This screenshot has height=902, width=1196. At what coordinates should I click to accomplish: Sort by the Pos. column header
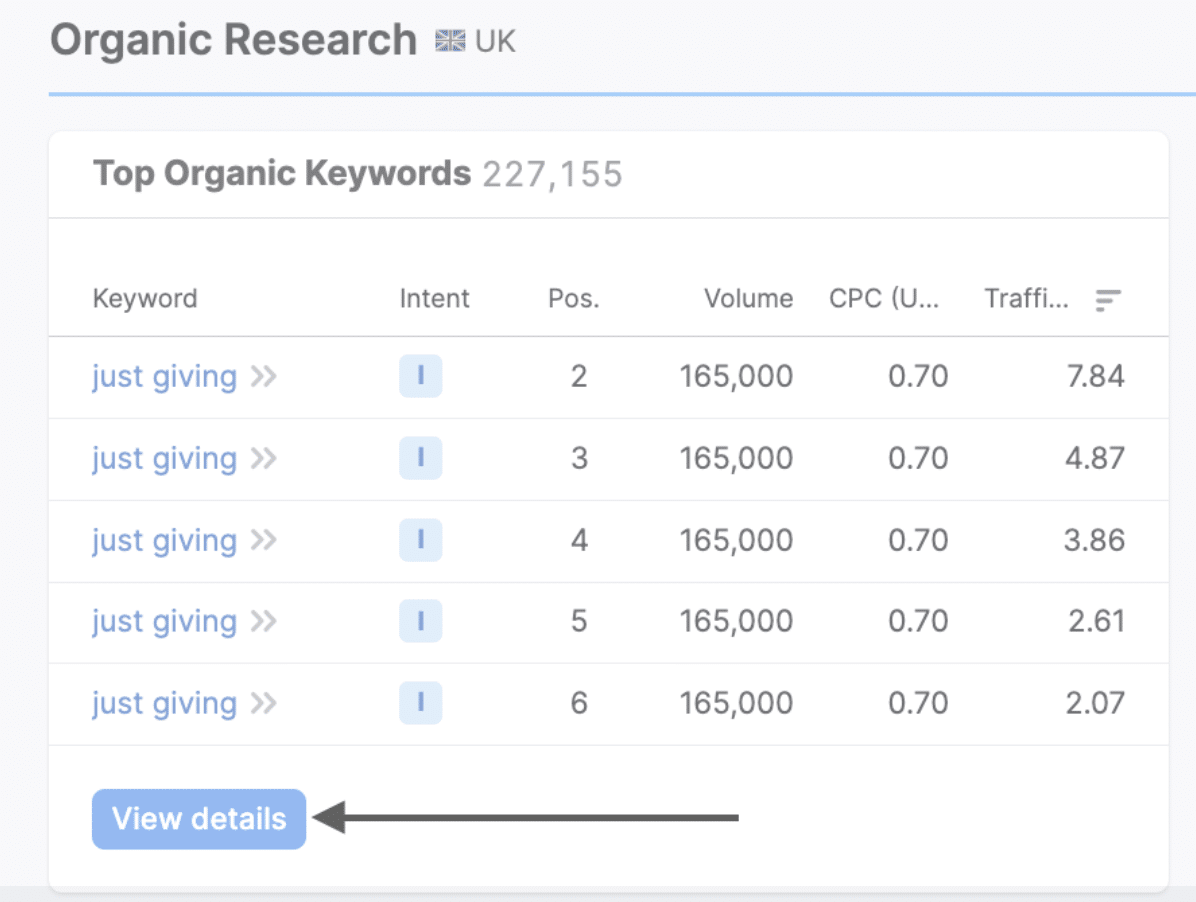pos(574,298)
